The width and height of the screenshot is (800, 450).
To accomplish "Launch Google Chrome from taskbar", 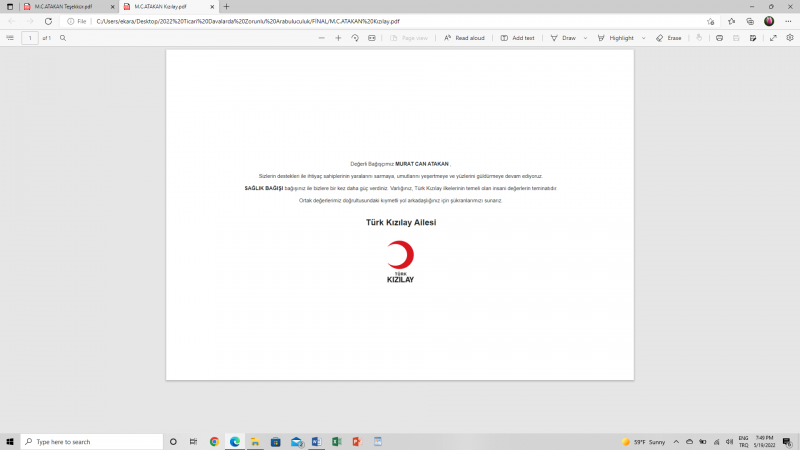I will (x=214, y=442).
